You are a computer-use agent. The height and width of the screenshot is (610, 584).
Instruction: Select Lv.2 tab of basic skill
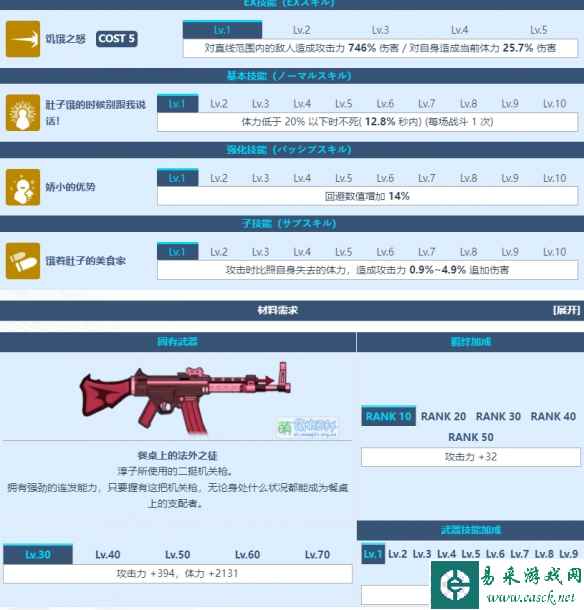(x=219, y=104)
